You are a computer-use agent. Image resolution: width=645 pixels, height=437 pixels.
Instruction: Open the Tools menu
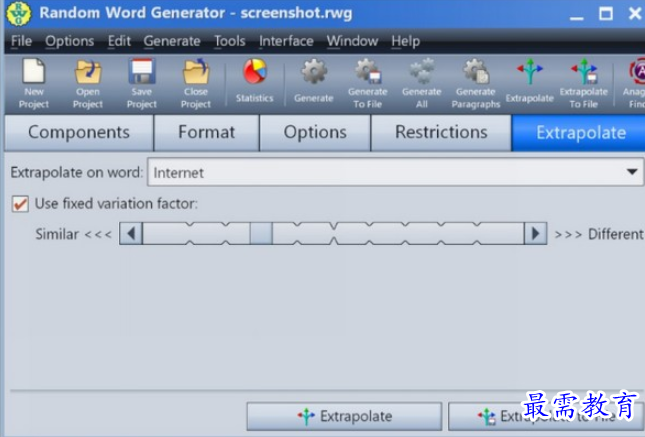(229, 41)
